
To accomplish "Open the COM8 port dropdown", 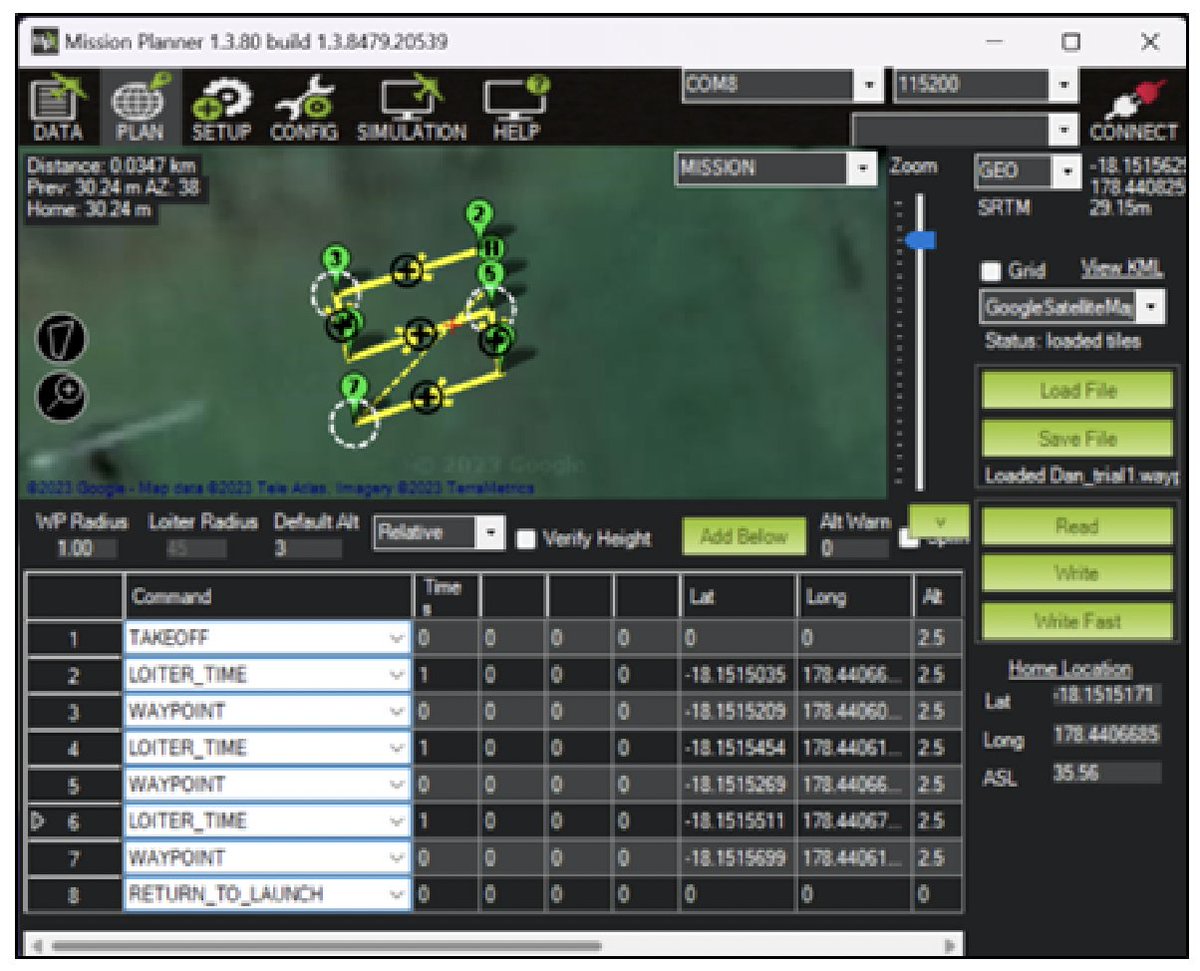I will [868, 87].
